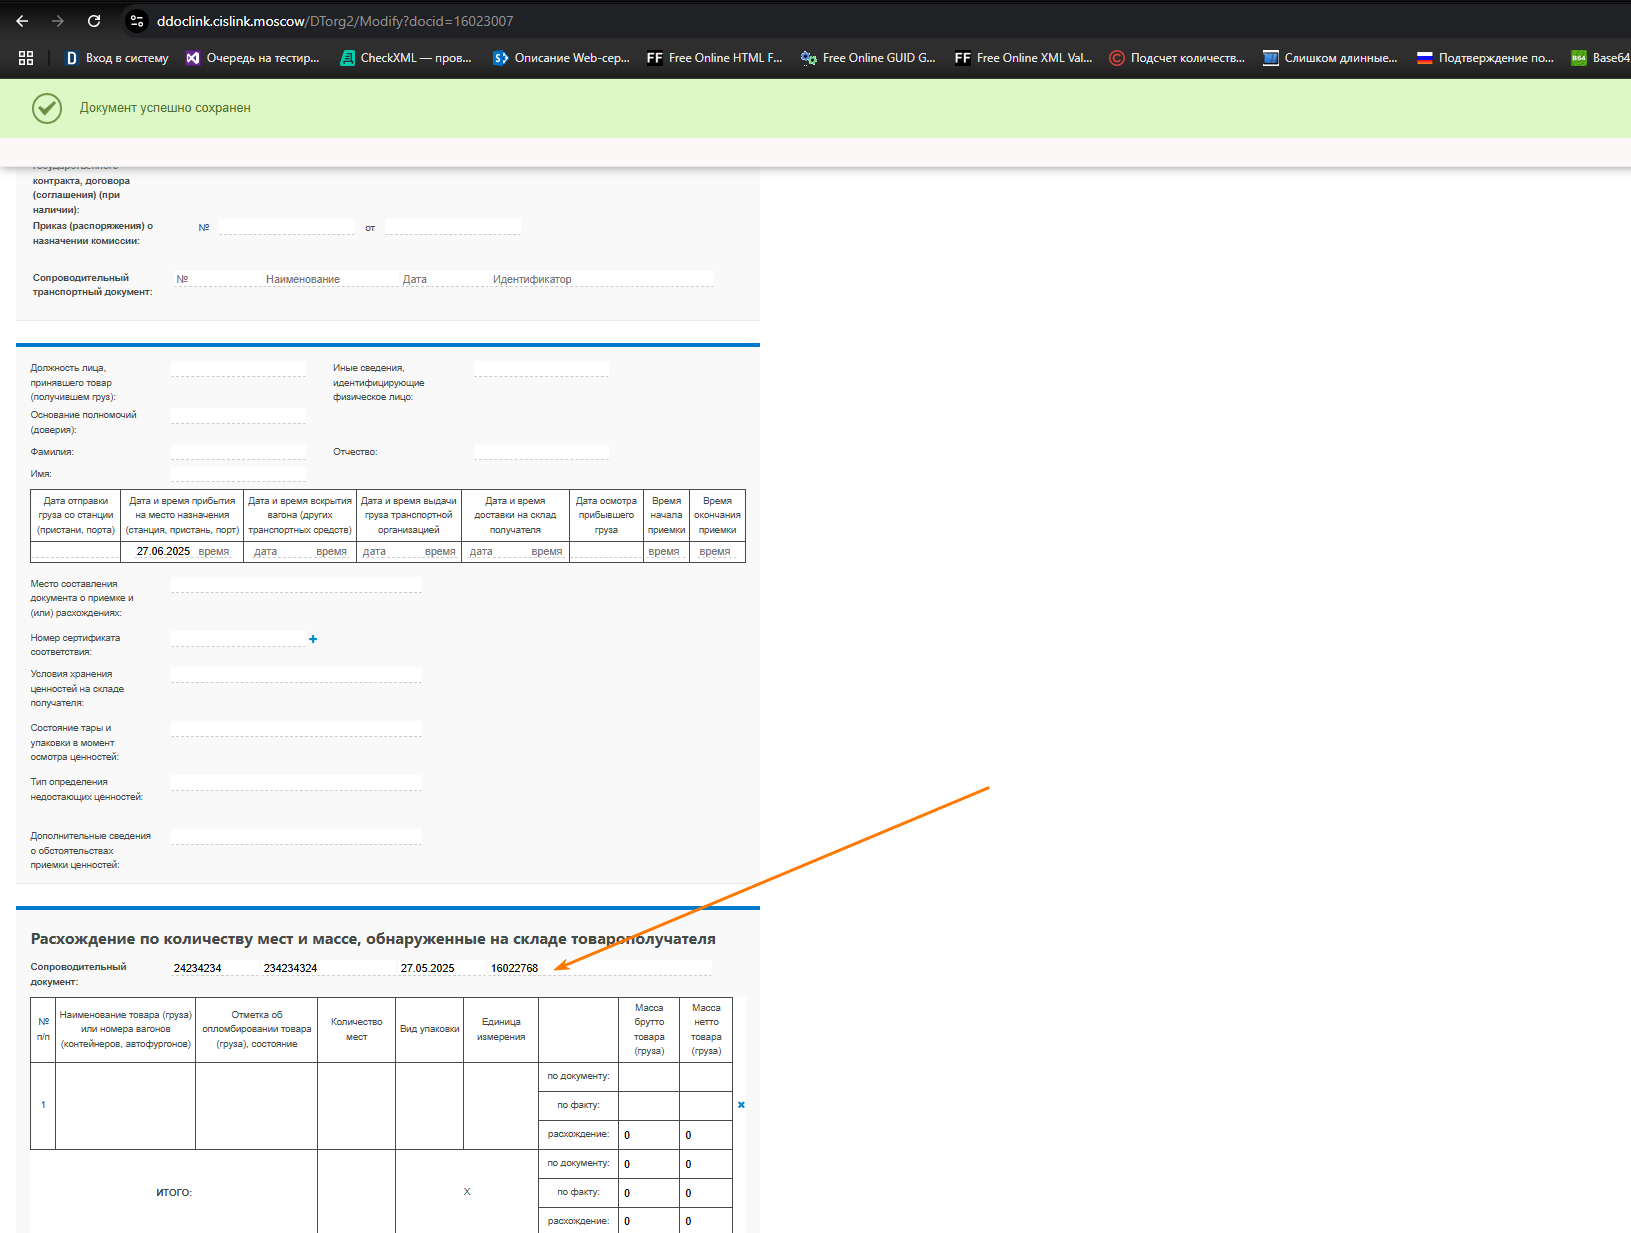1631x1233 pixels.
Task: Click row 1 'по факту' gross mass cell
Action: 649,1105
